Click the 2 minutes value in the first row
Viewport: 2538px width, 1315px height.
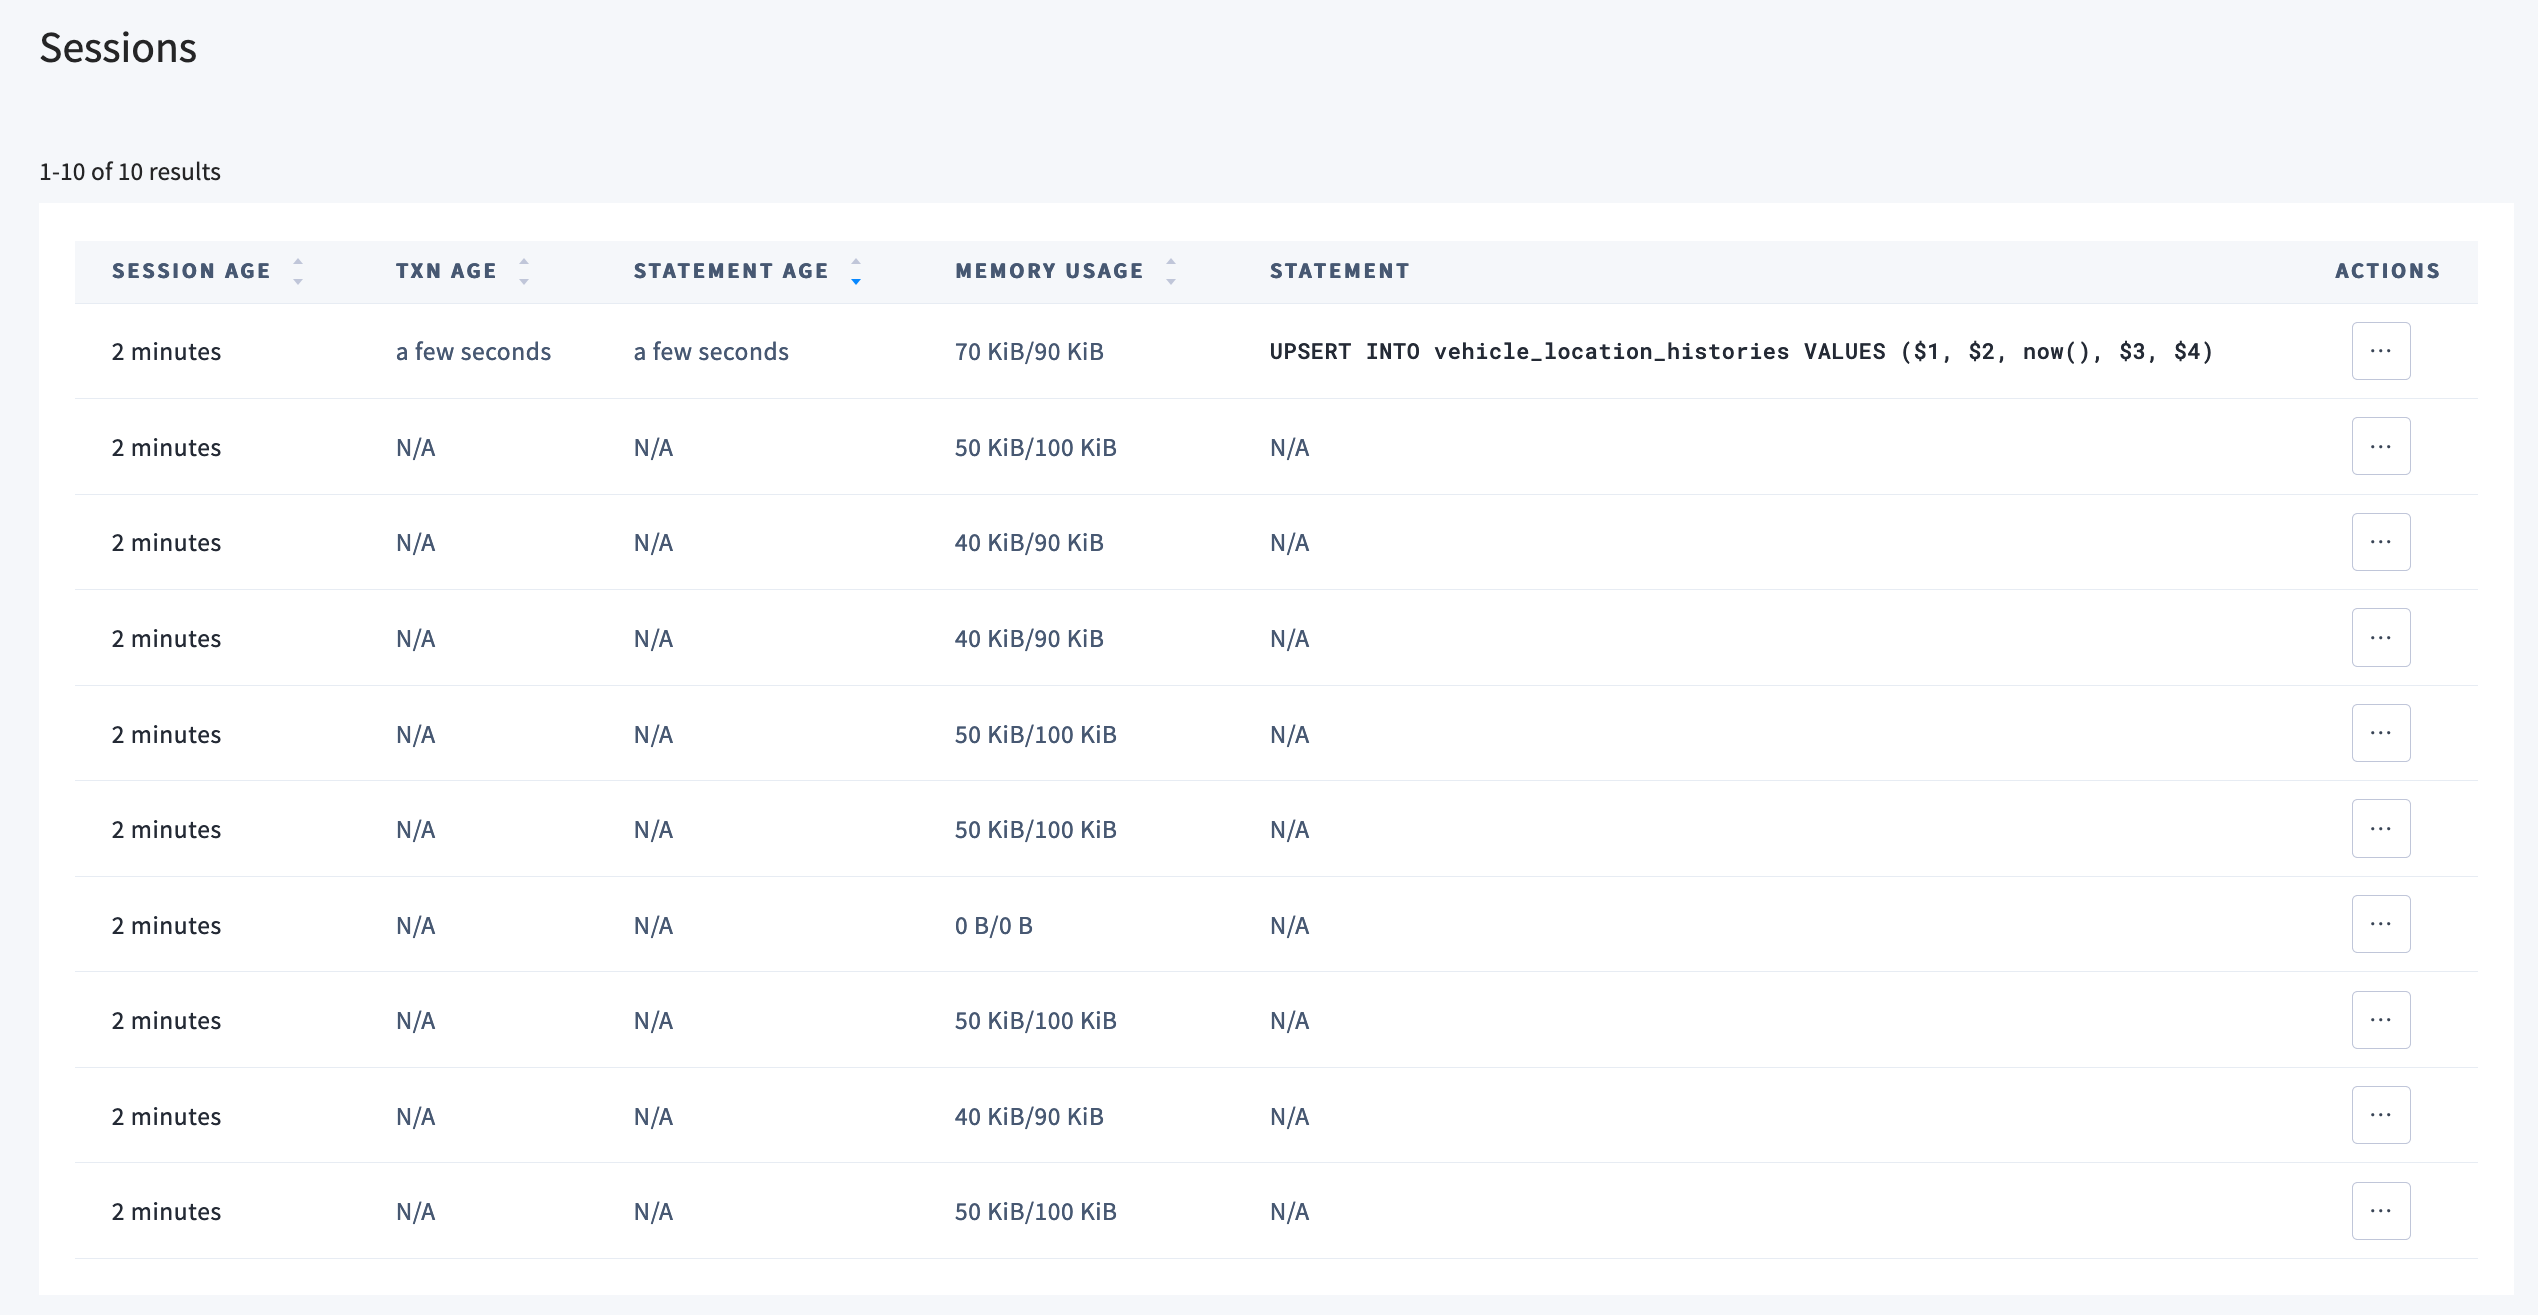coord(166,351)
